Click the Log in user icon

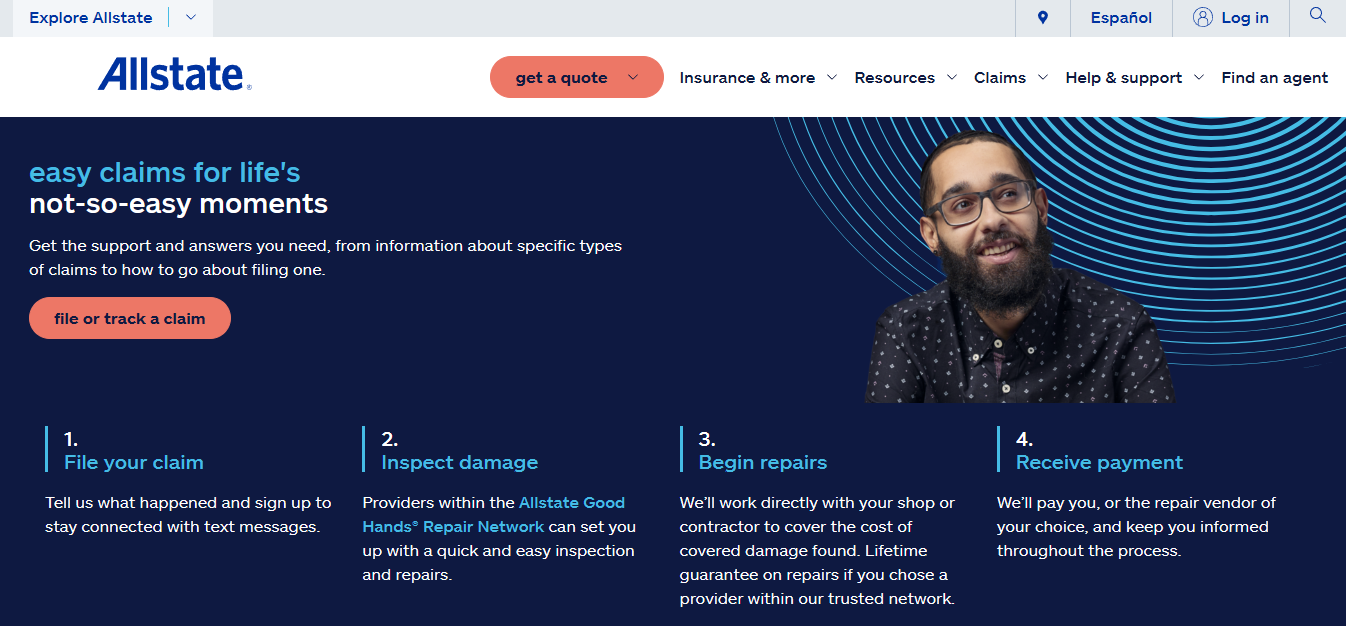tap(1203, 18)
